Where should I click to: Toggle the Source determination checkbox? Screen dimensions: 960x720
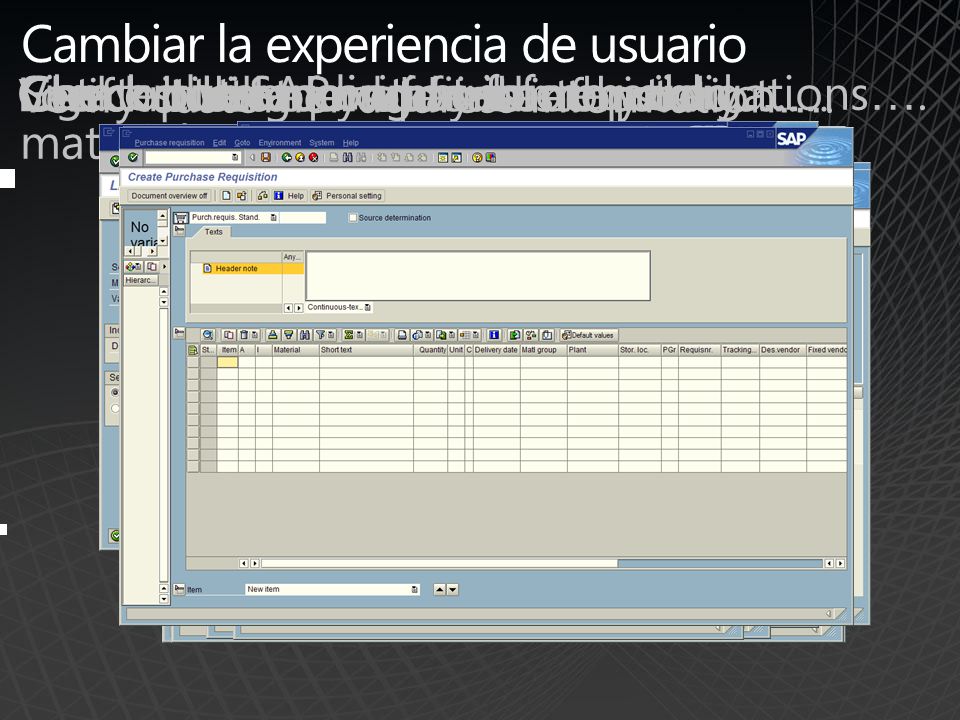pyautogui.click(x=353, y=217)
